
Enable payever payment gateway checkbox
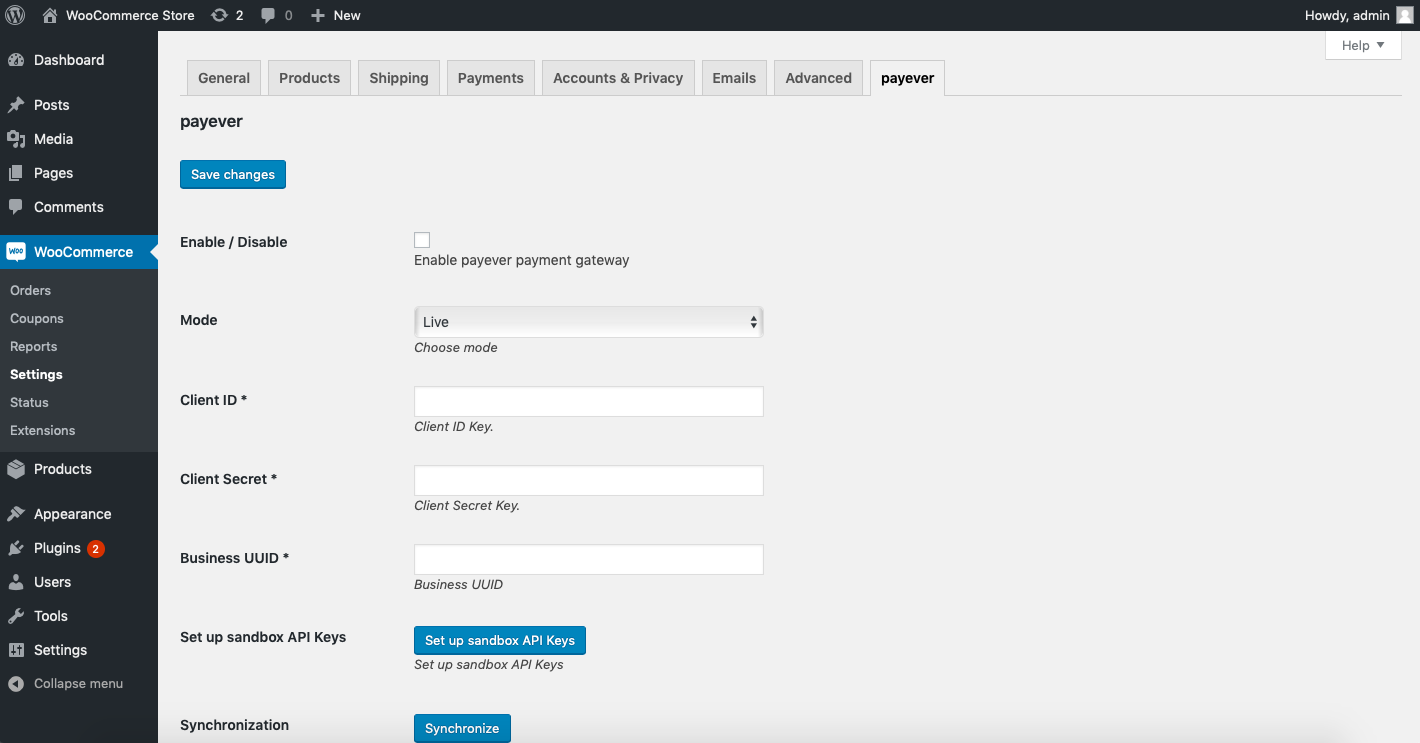click(x=422, y=240)
